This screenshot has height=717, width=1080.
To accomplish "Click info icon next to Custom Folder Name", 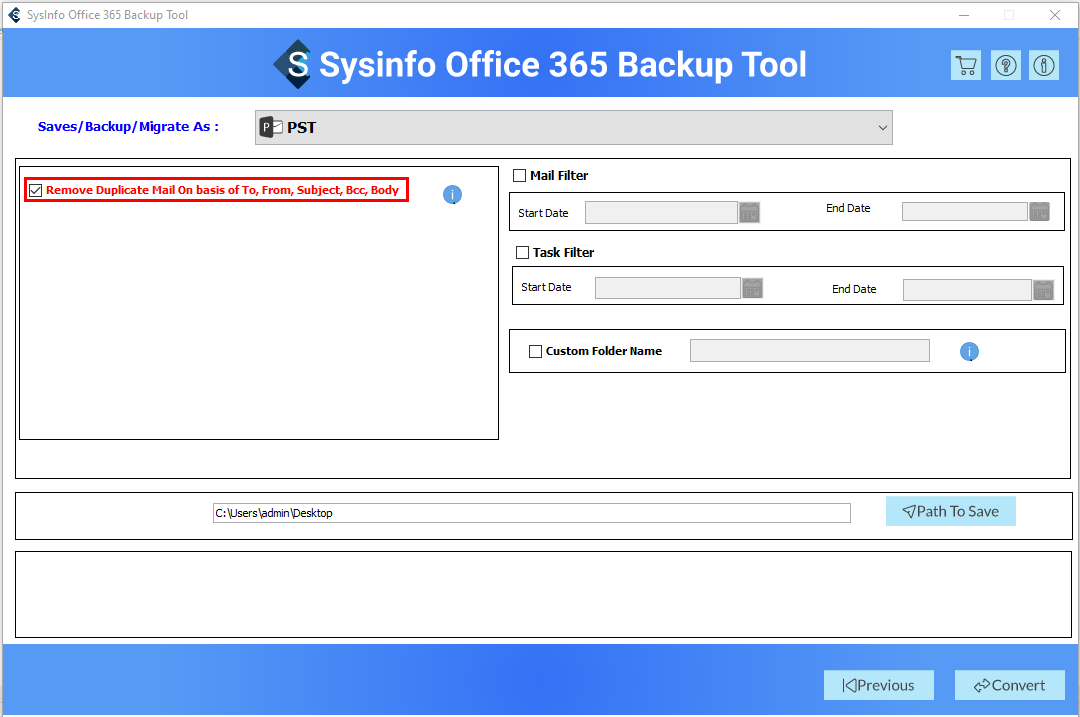I will click(x=969, y=352).
